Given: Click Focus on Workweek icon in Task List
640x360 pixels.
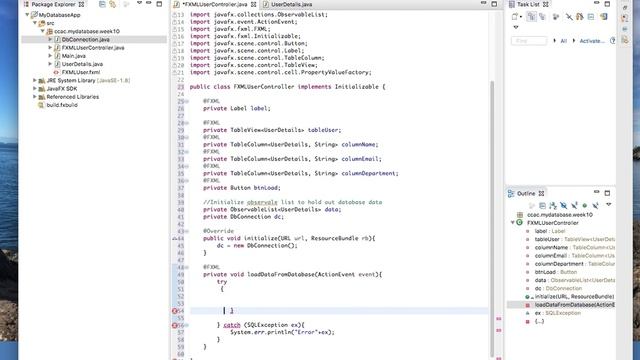Looking at the screenshot, I should 556,17.
